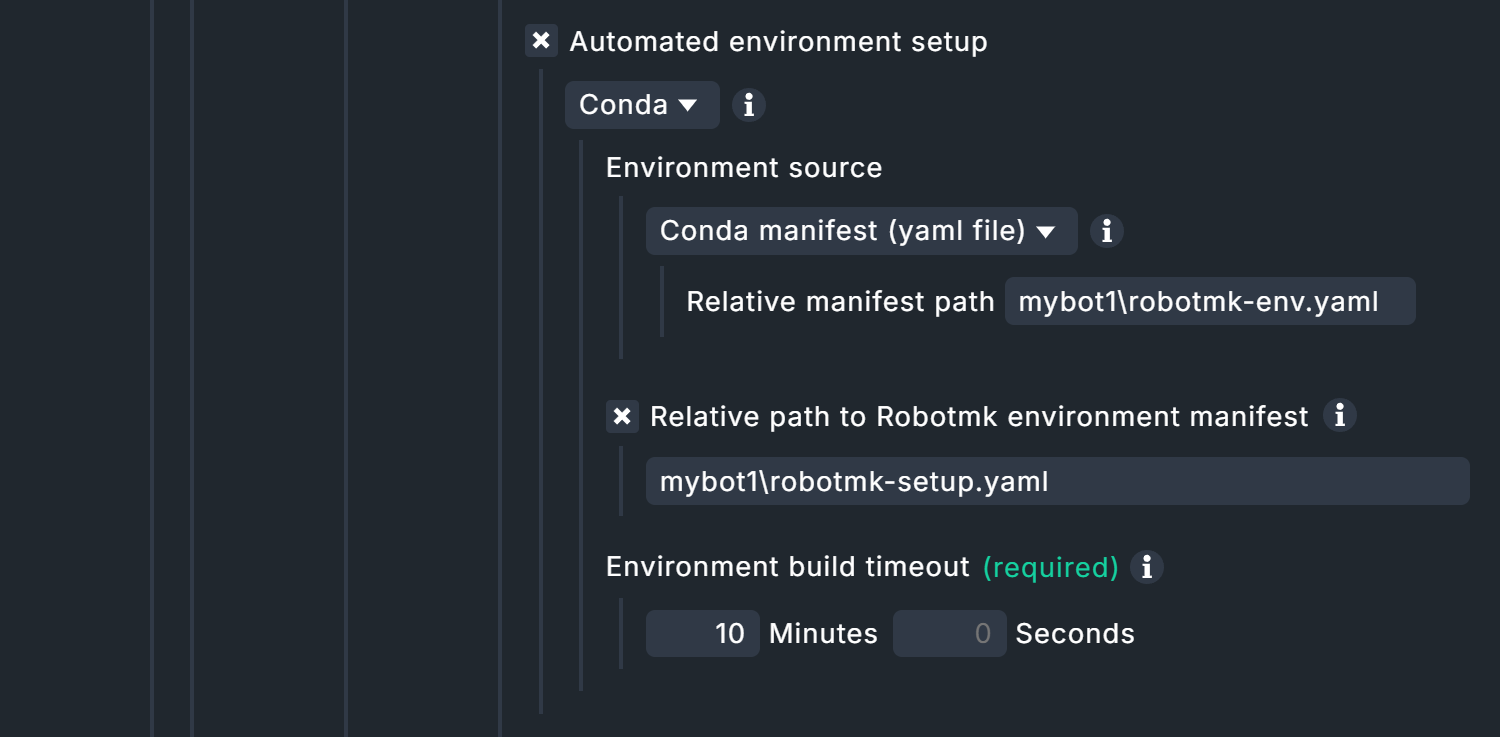Viewport: 1500px width, 737px height.
Task: Click the Environment build timeout label
Action: click(x=787, y=567)
